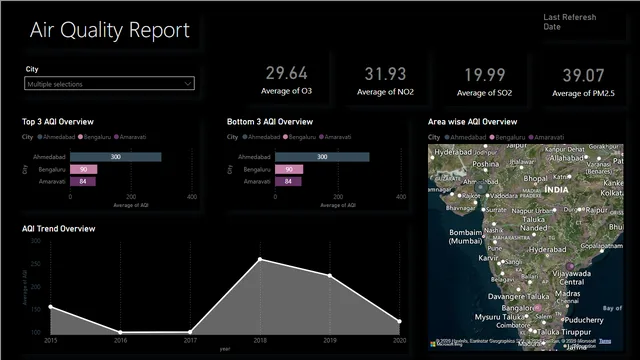This screenshot has width=640, height=360.
Task: Select the 29.64 Average of O3 card
Action: coord(287,80)
